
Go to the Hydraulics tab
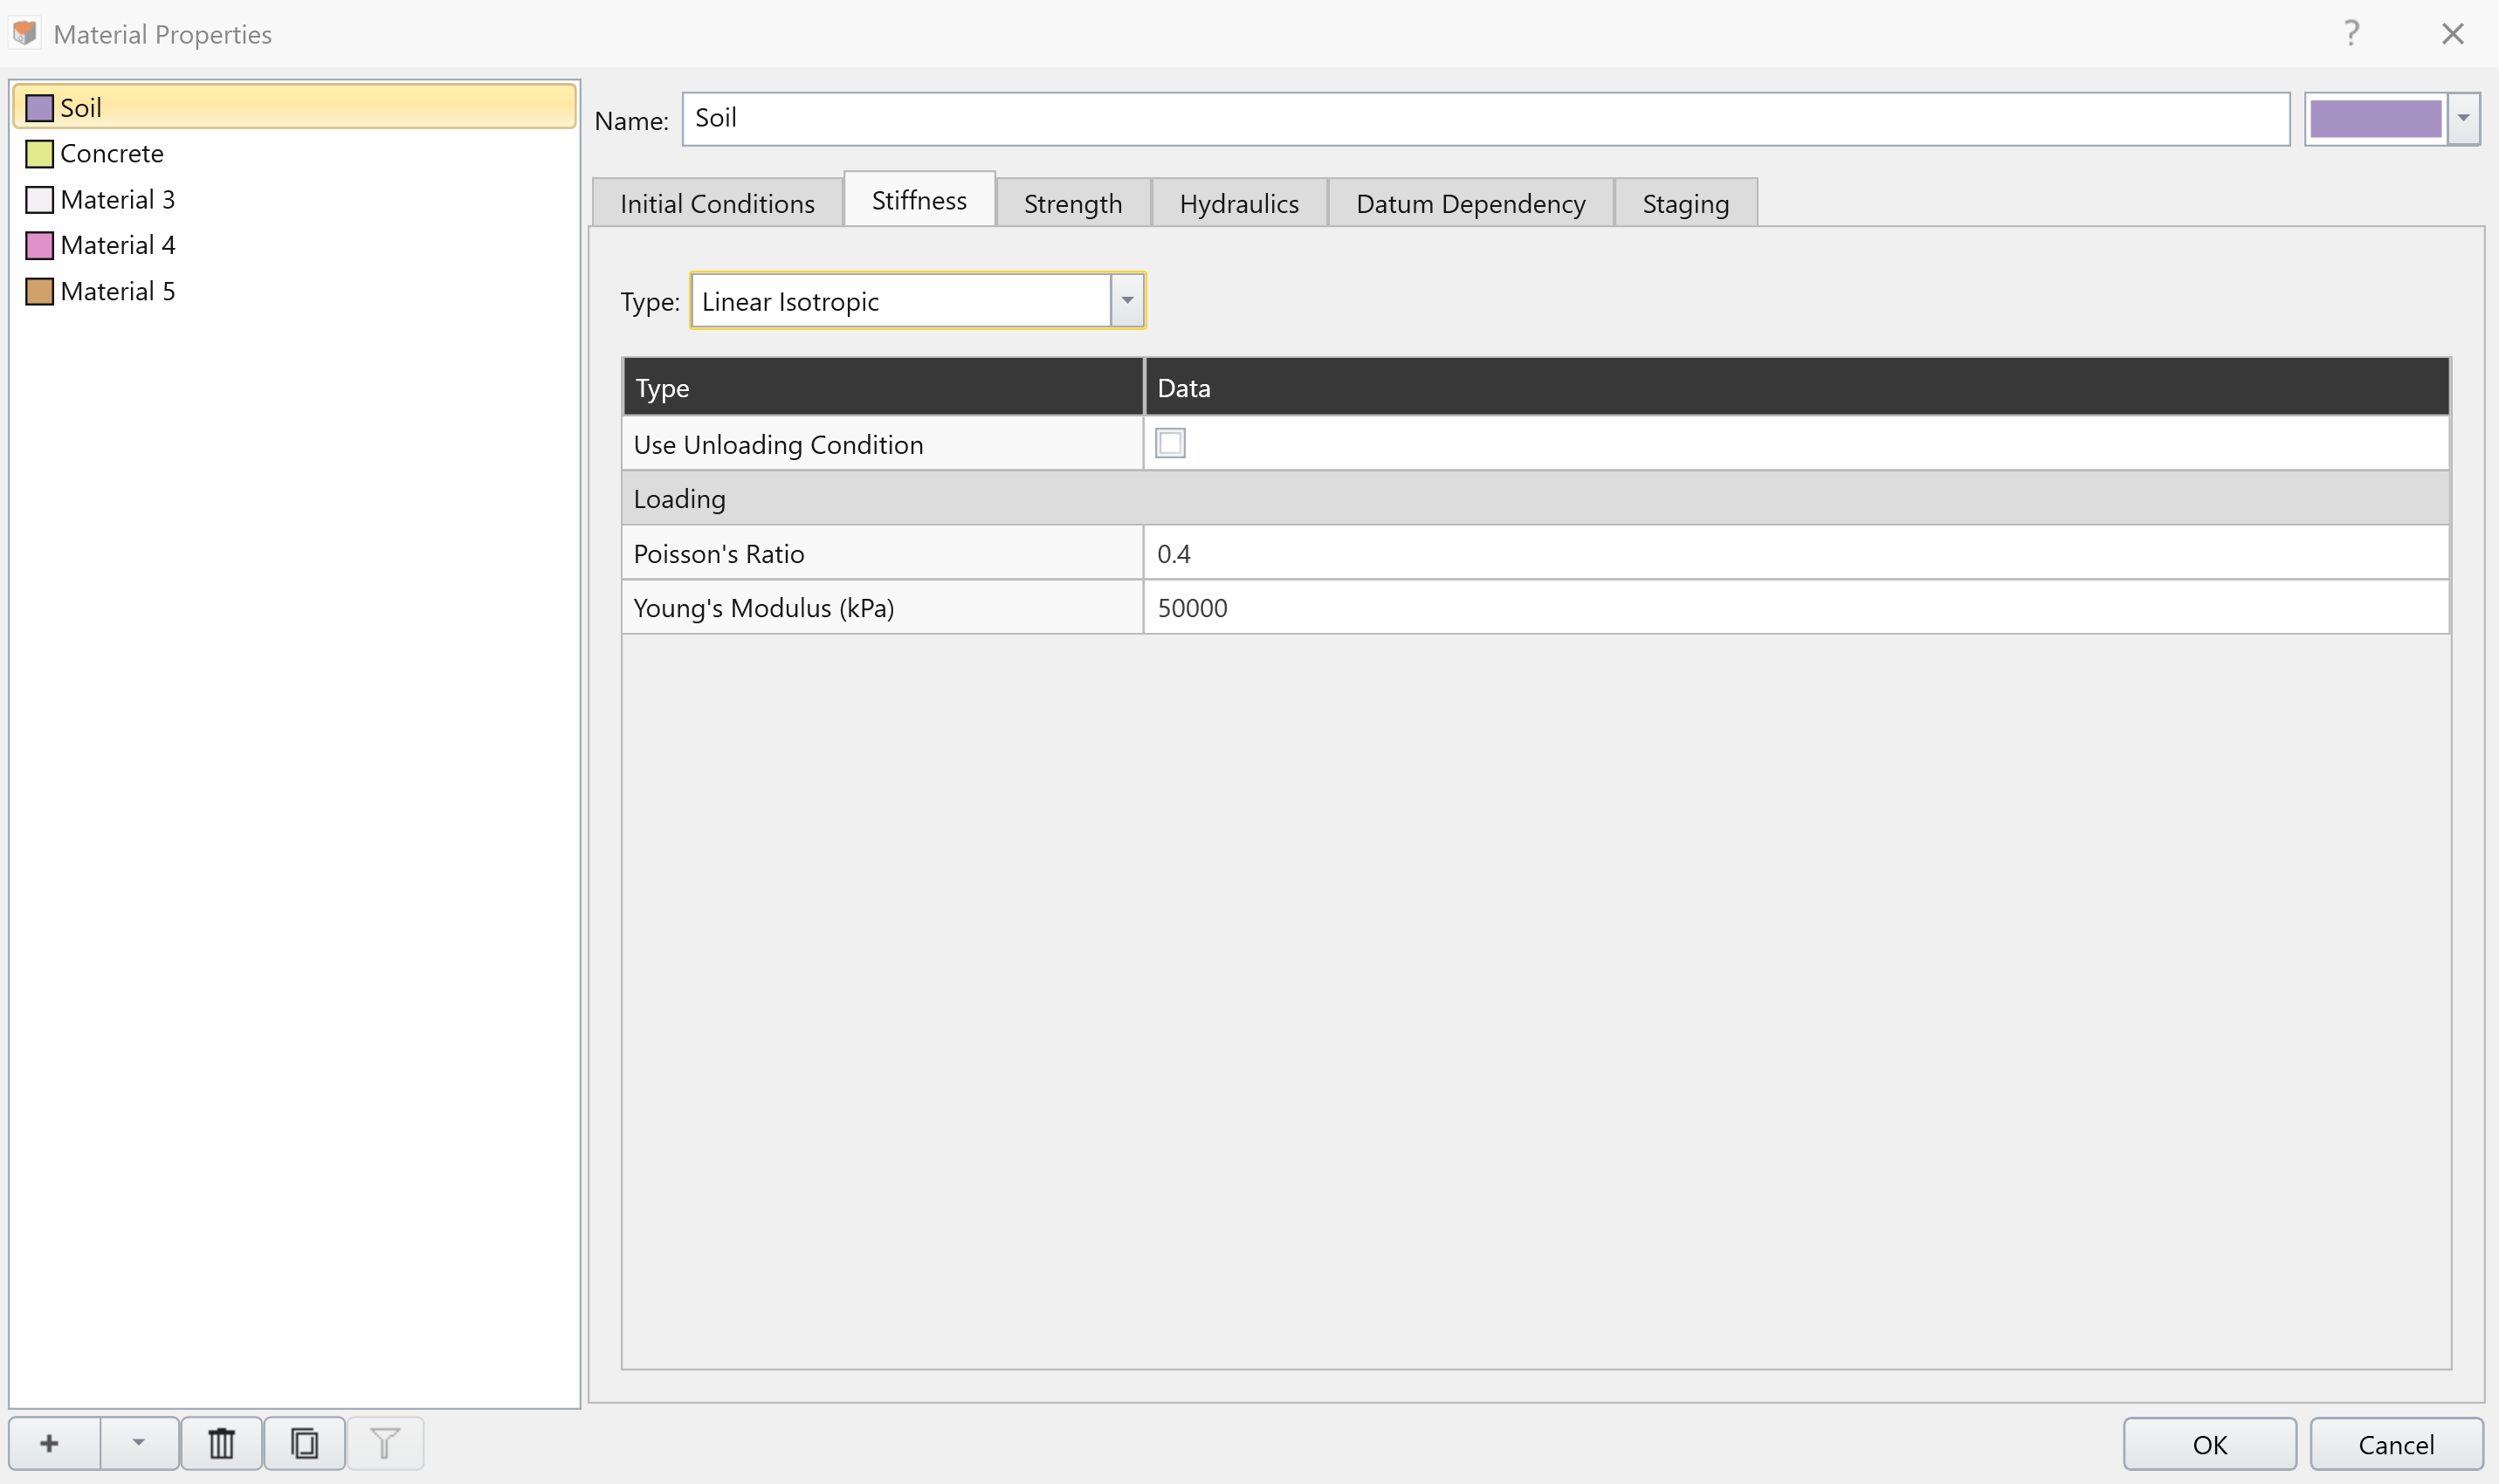[1239, 203]
